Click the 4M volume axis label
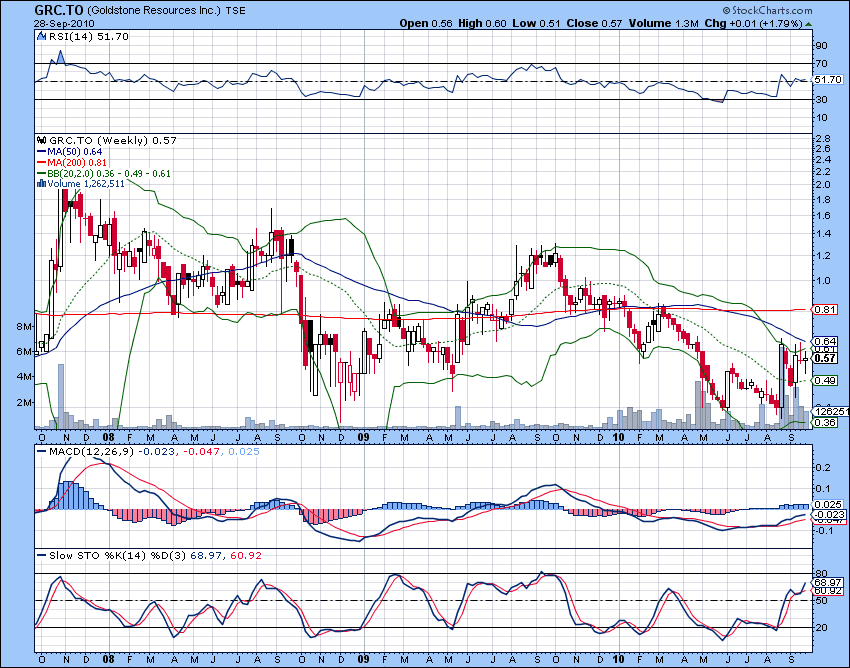Image resolution: width=850 pixels, height=668 pixels. (24, 377)
